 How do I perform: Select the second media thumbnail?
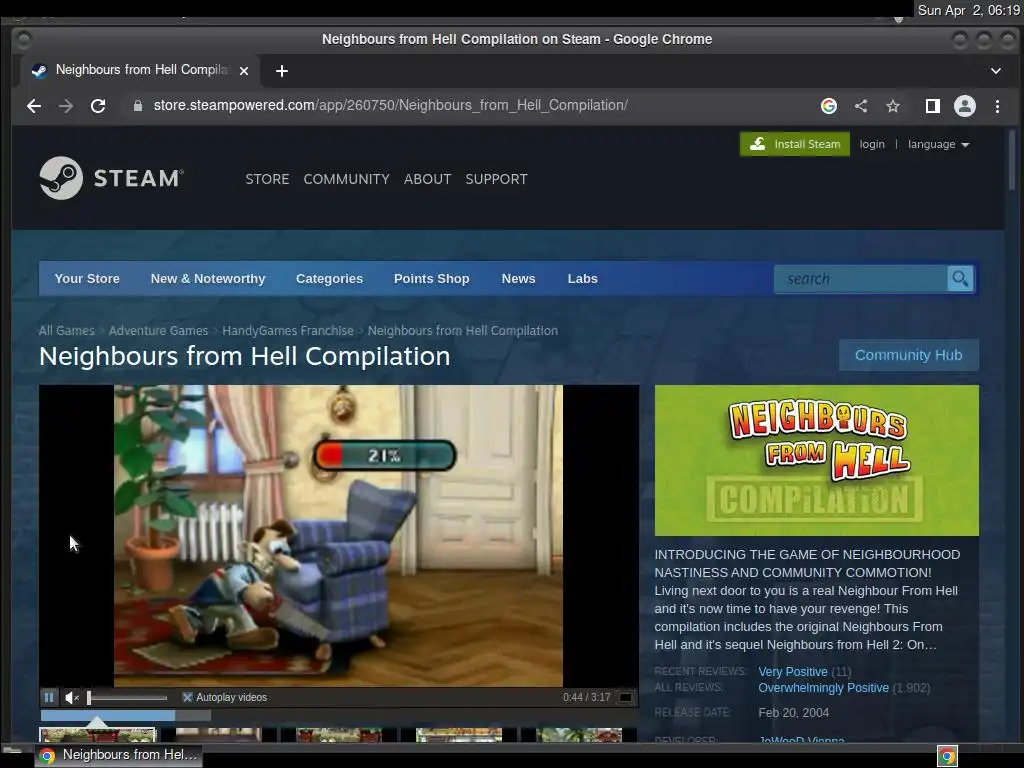(218, 735)
